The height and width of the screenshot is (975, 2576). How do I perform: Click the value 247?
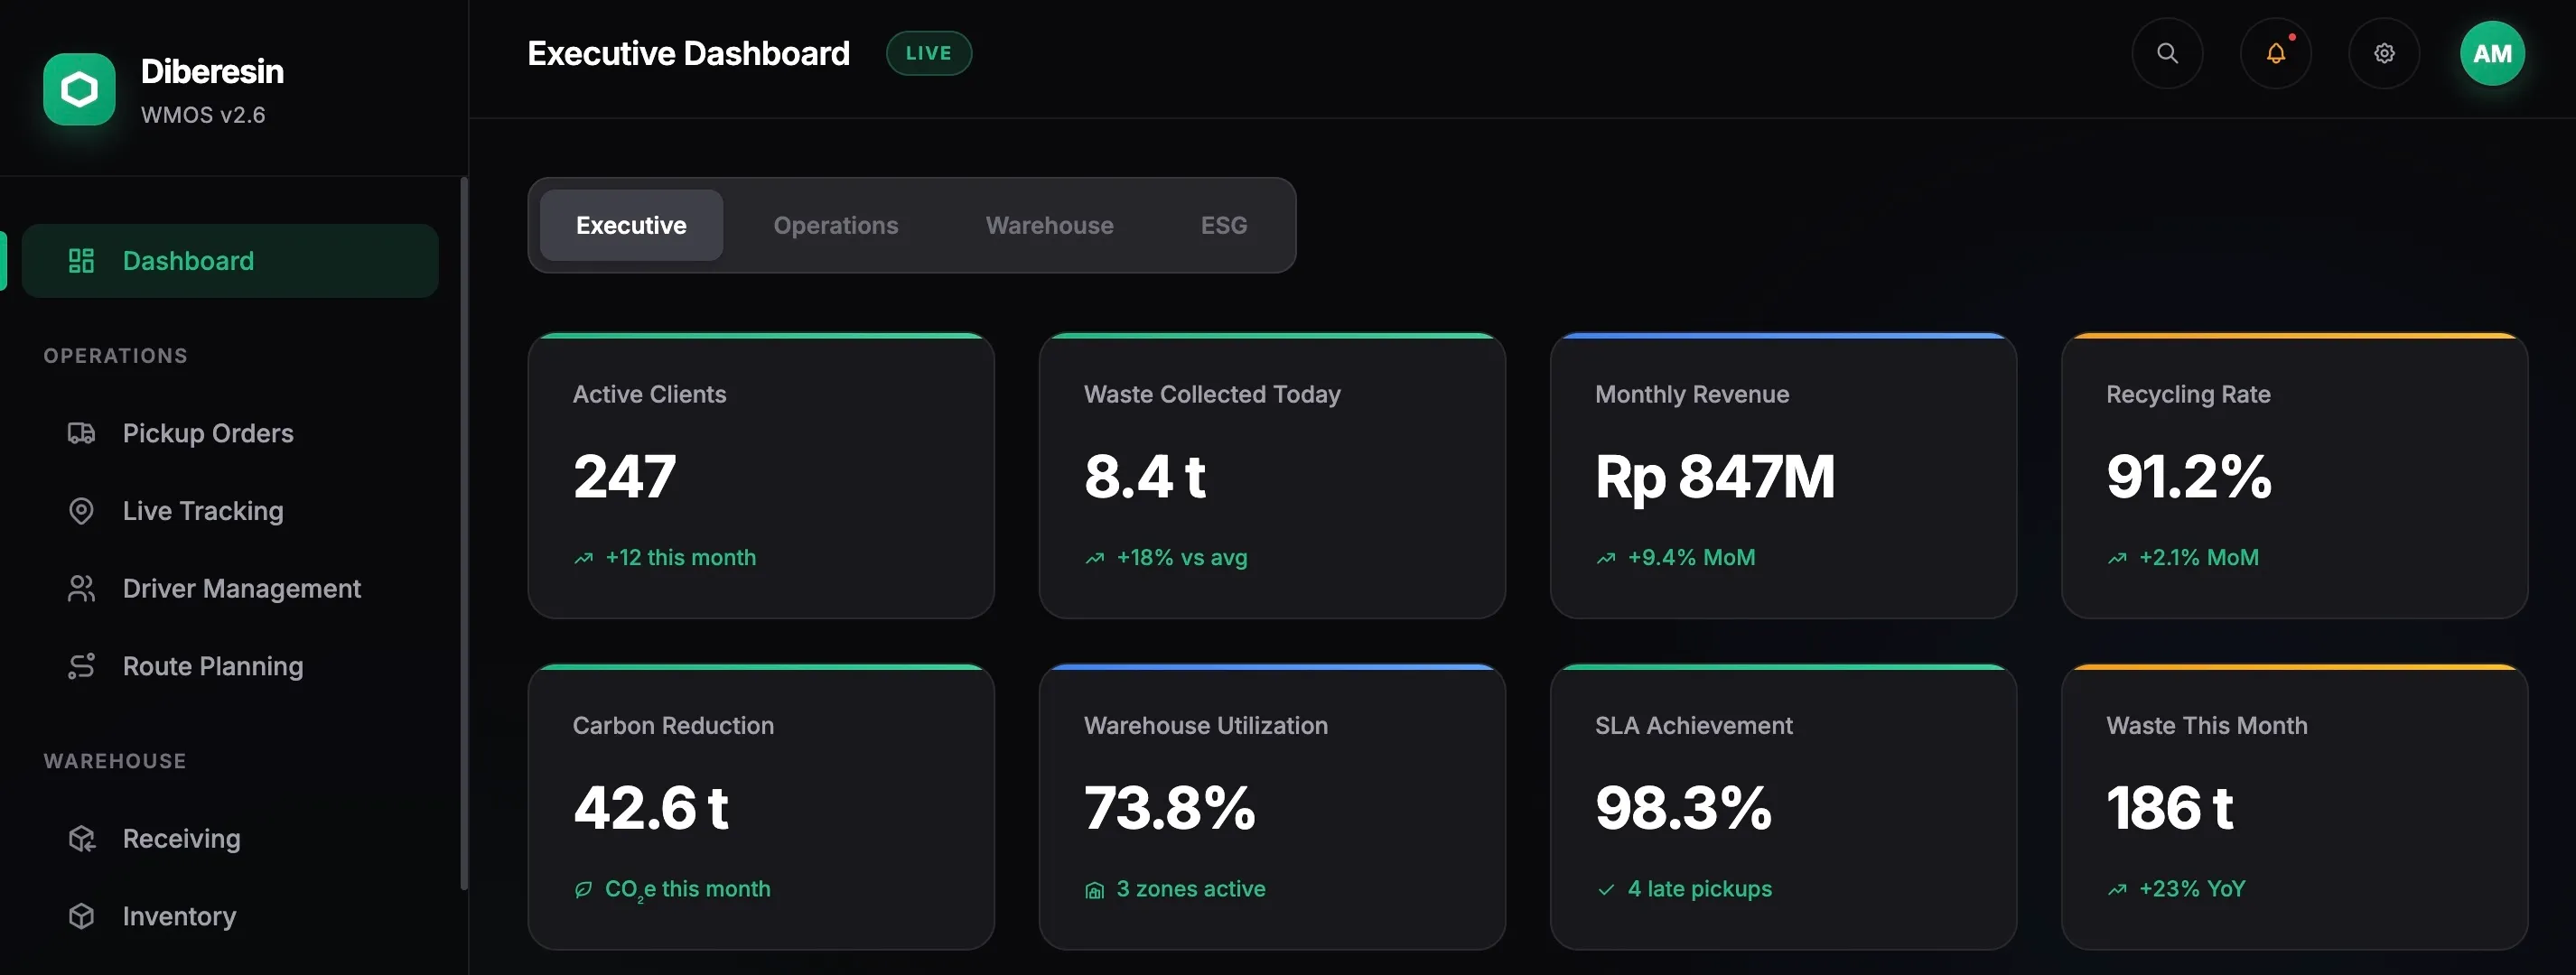pyautogui.click(x=624, y=476)
